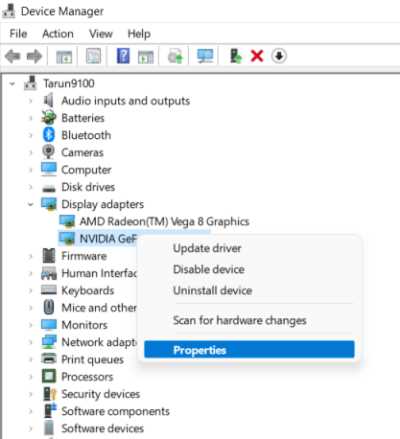Select the Tarun9100 computer name
Image resolution: width=400 pixels, height=439 pixels.
pos(69,83)
